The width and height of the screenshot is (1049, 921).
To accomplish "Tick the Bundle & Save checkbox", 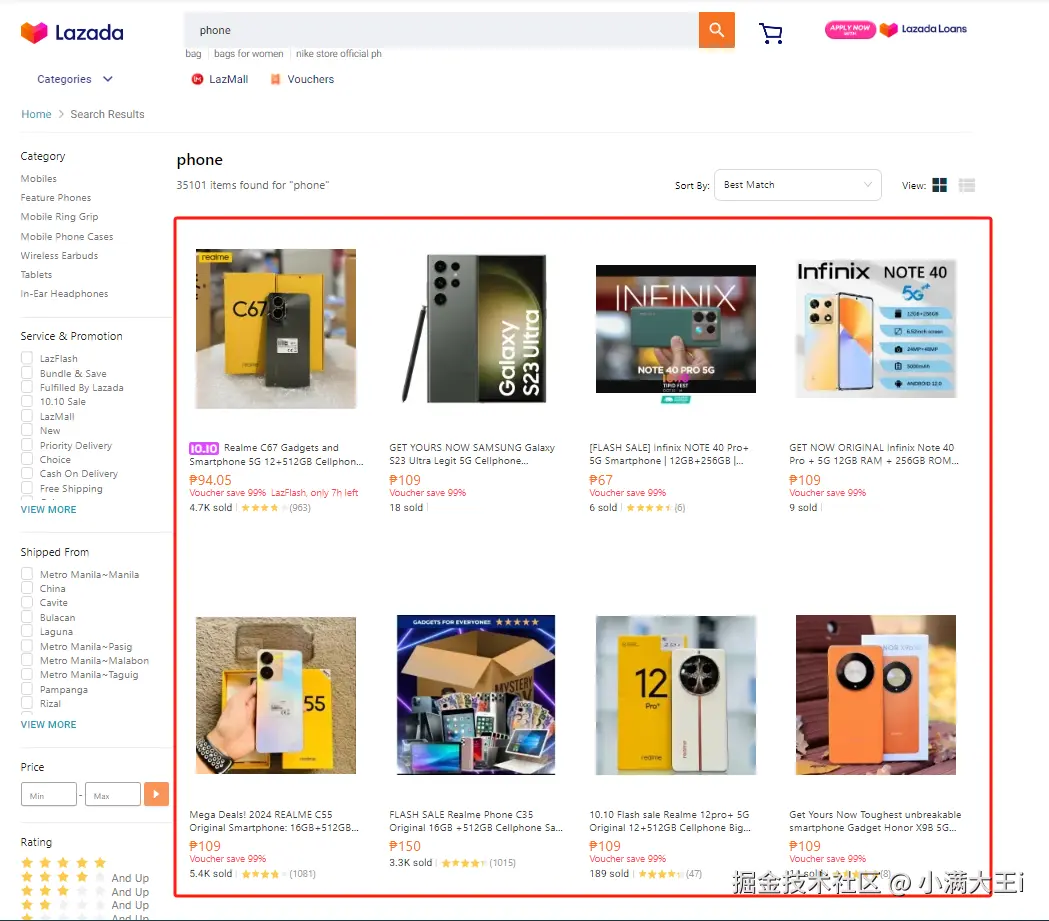I will point(27,373).
